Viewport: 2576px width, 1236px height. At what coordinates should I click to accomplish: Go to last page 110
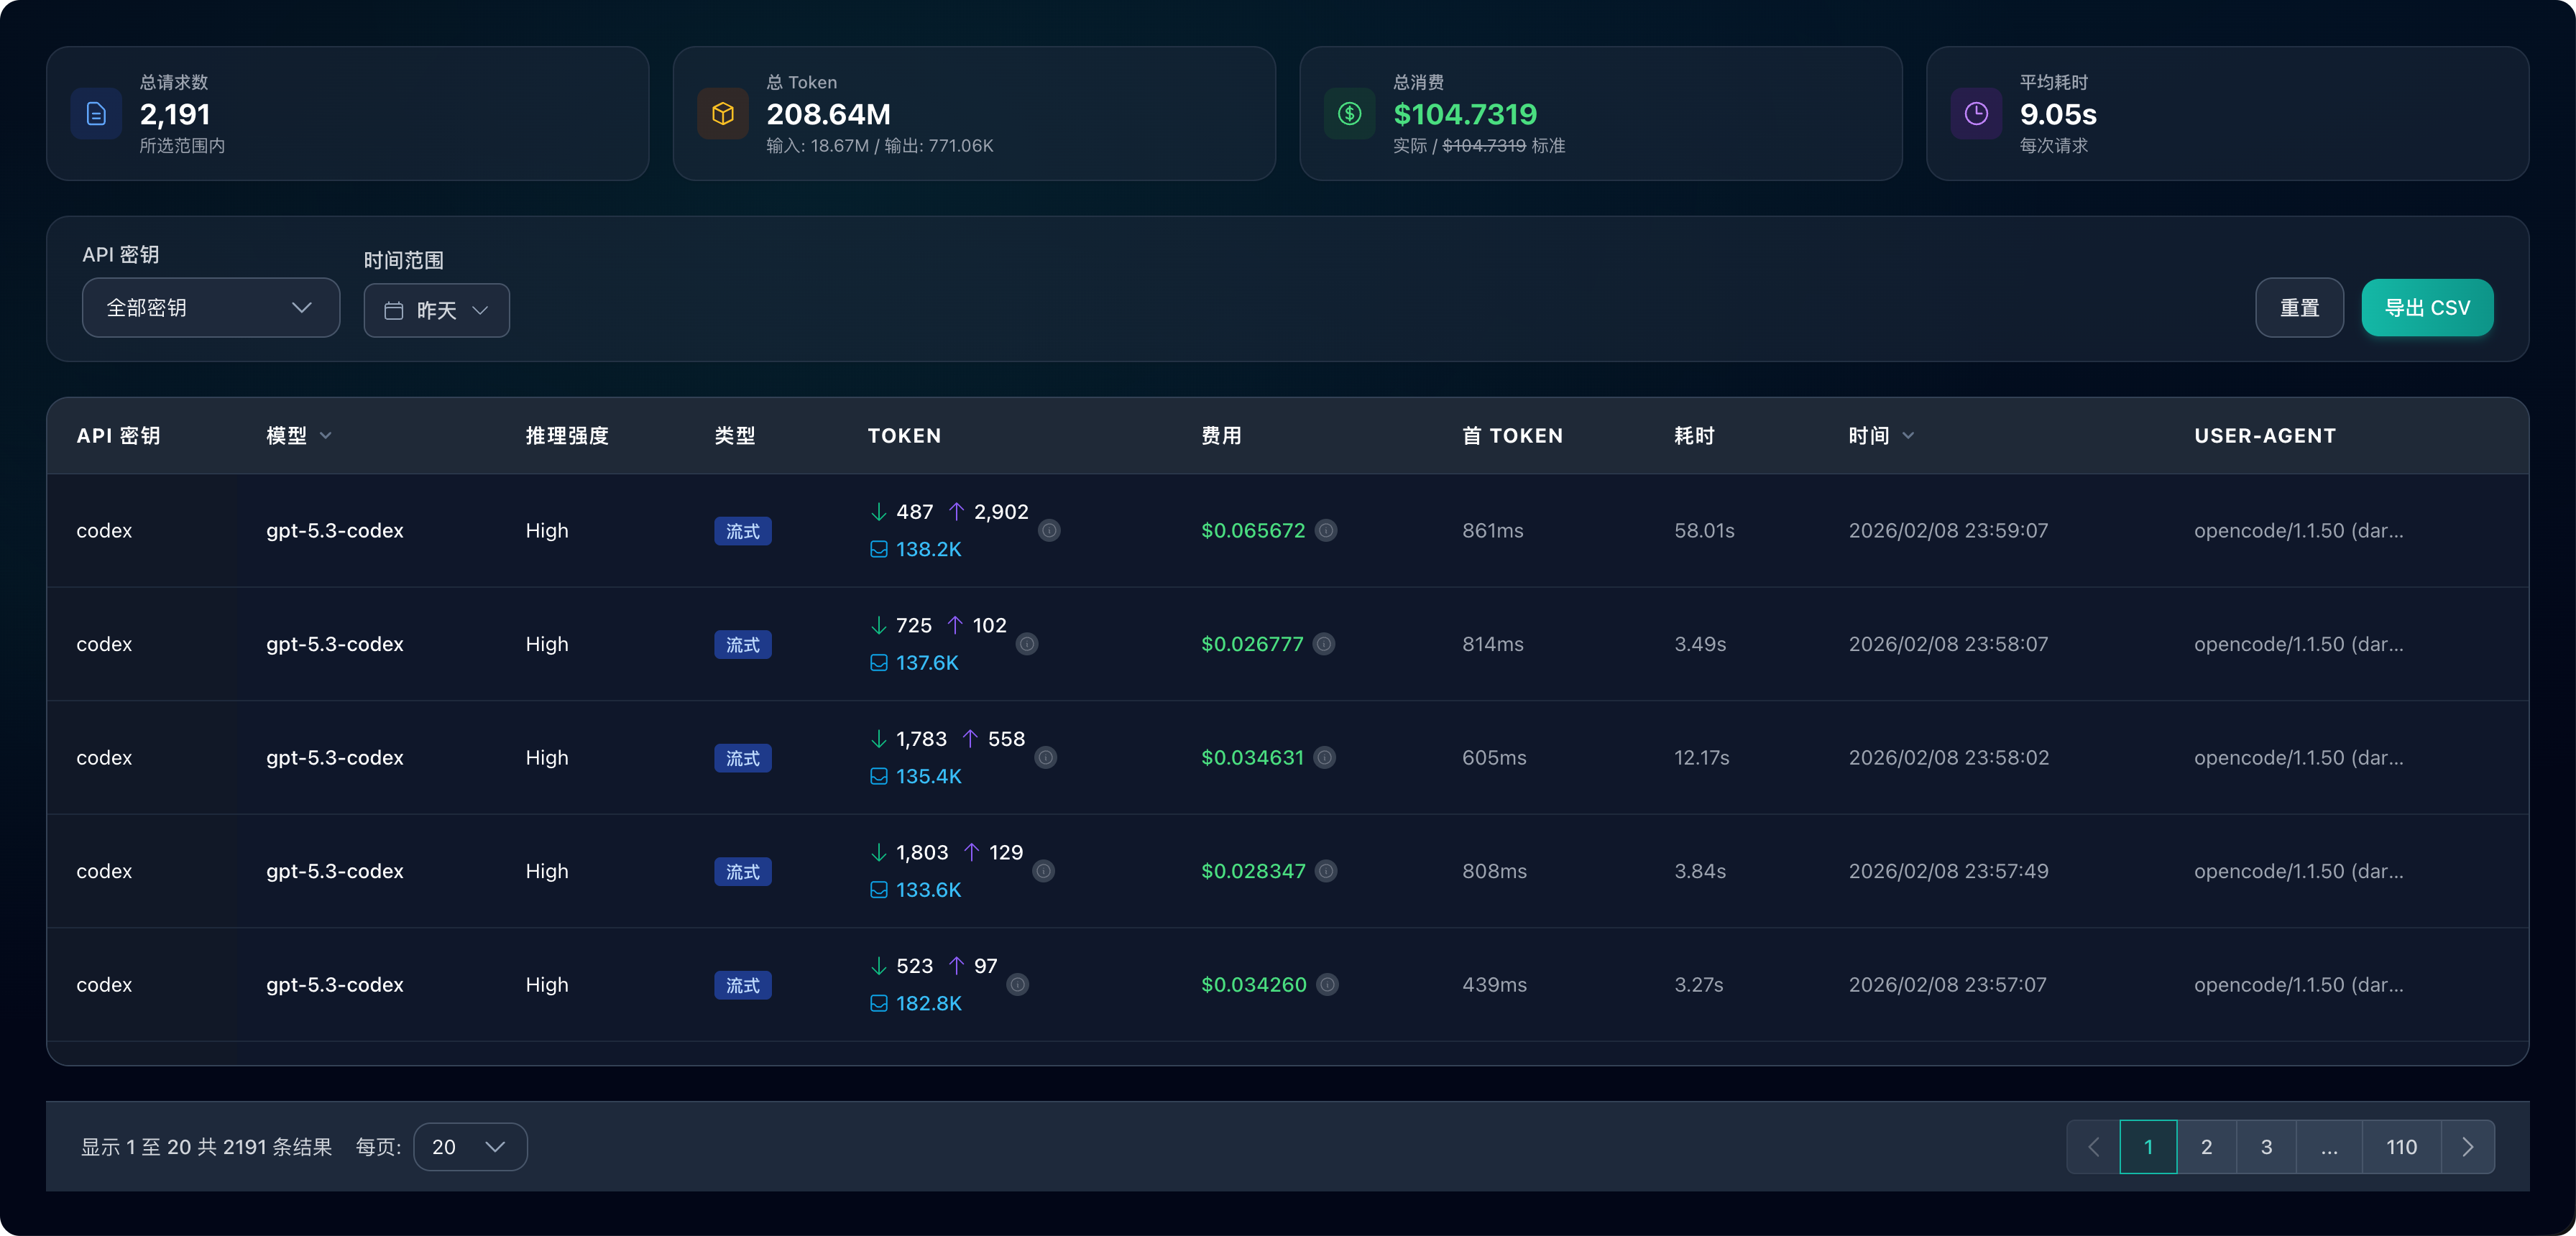2401,1147
